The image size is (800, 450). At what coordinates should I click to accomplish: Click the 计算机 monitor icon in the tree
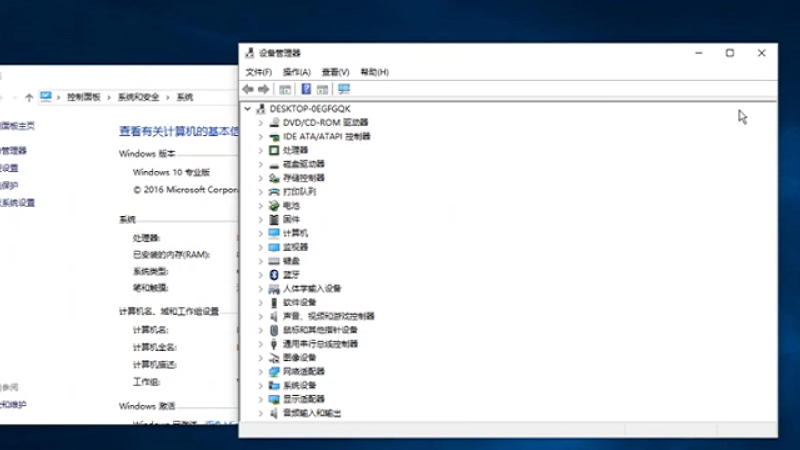[274, 233]
